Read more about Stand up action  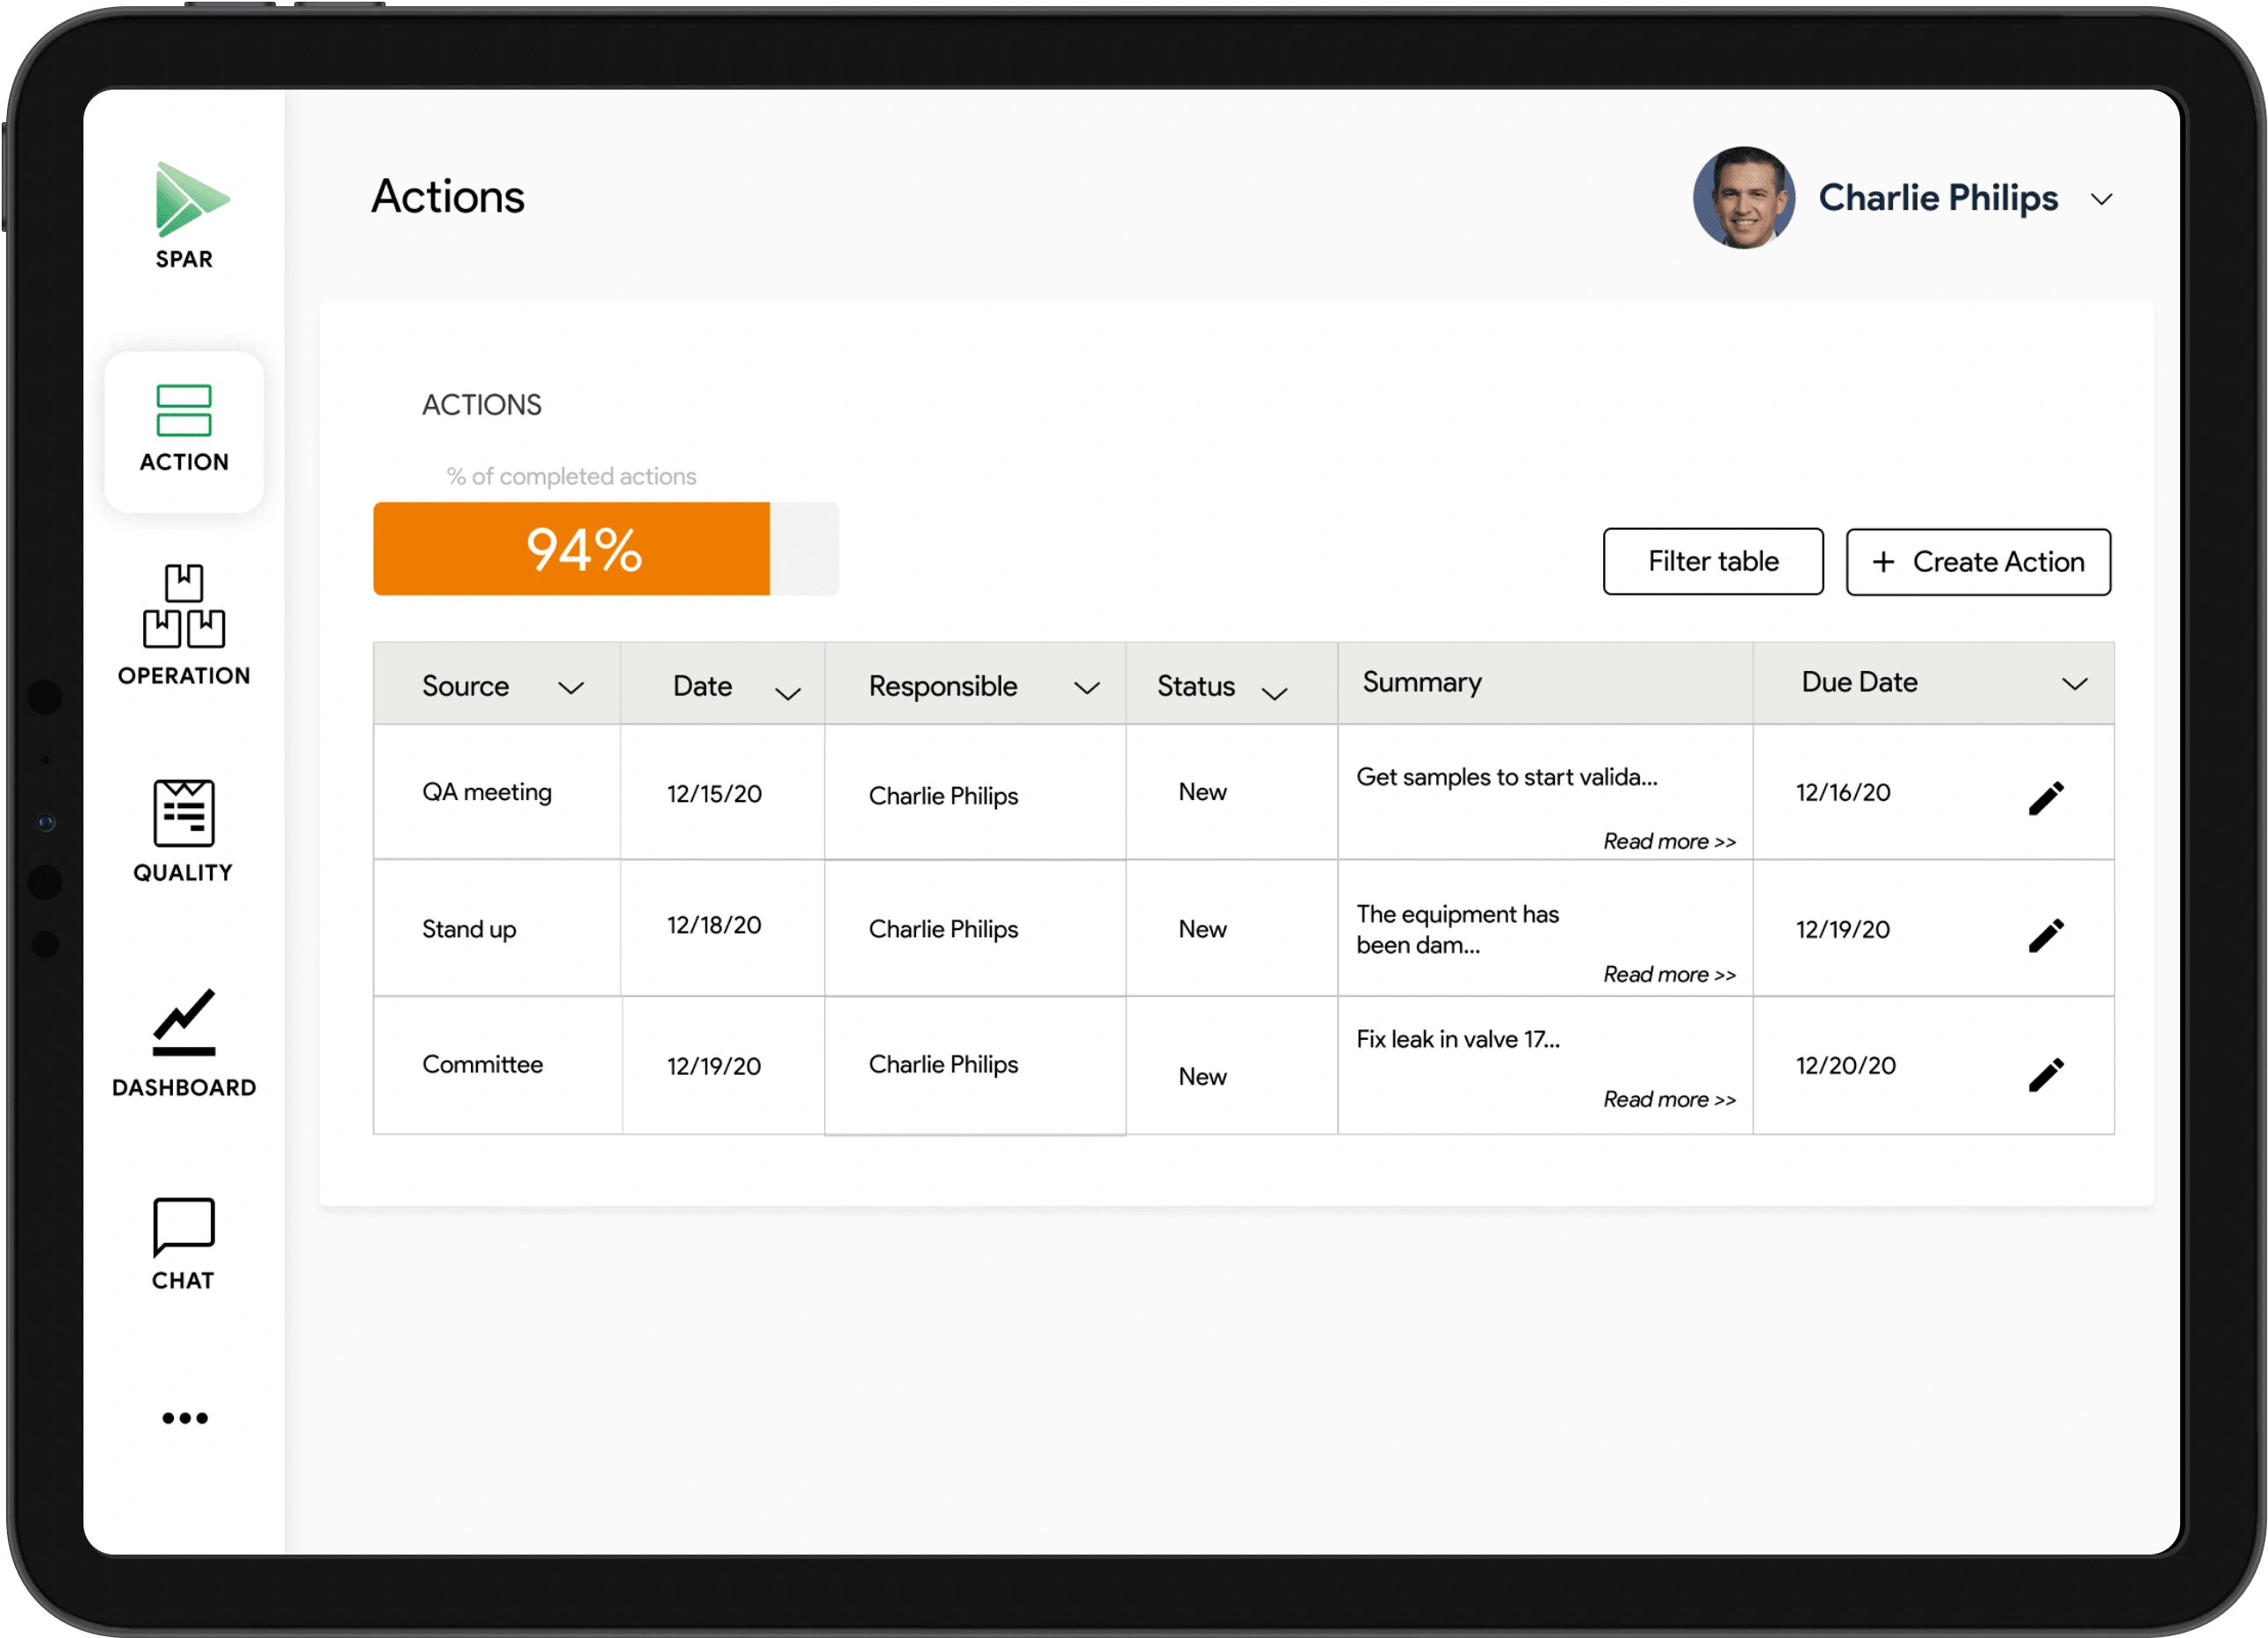[1667, 974]
